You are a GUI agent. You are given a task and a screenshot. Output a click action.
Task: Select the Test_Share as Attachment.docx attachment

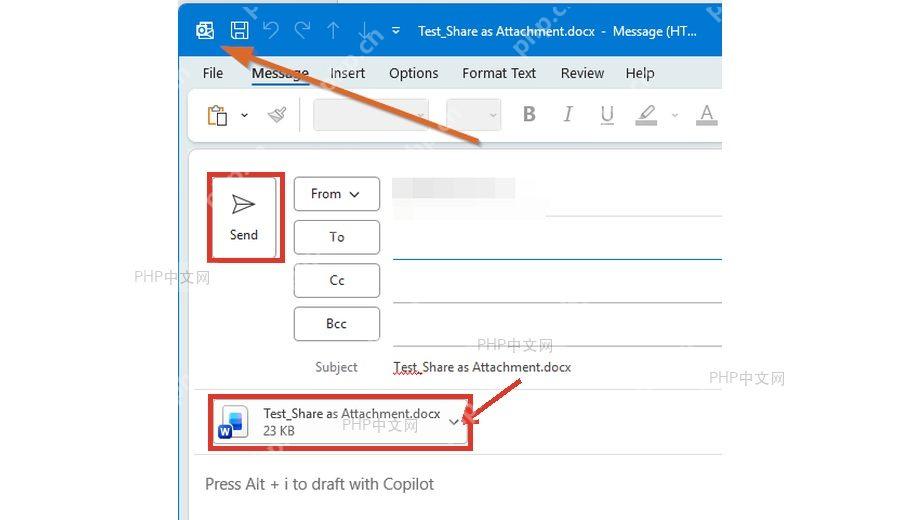[x=340, y=422]
